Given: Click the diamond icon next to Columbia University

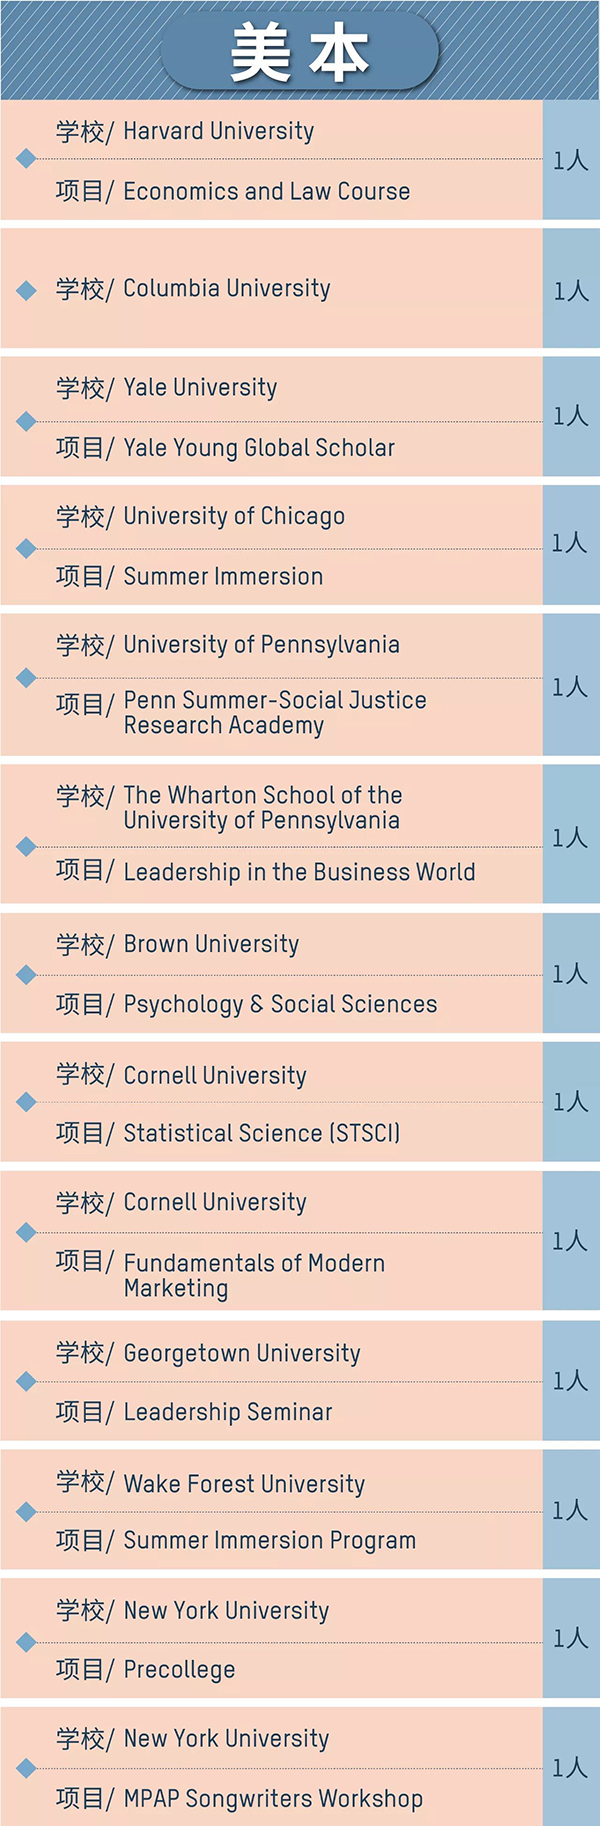Looking at the screenshot, I should 27,290.
